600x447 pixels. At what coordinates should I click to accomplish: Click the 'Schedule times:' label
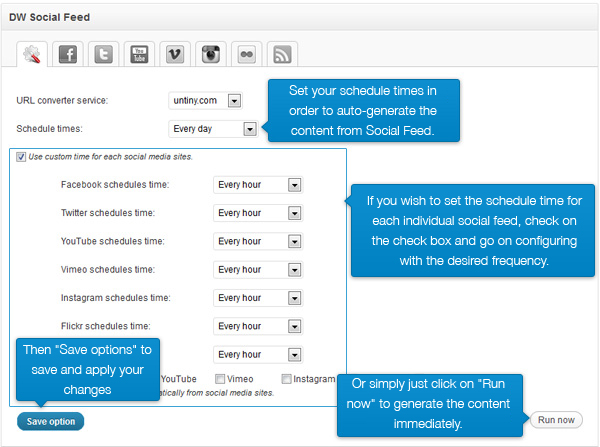49,129
